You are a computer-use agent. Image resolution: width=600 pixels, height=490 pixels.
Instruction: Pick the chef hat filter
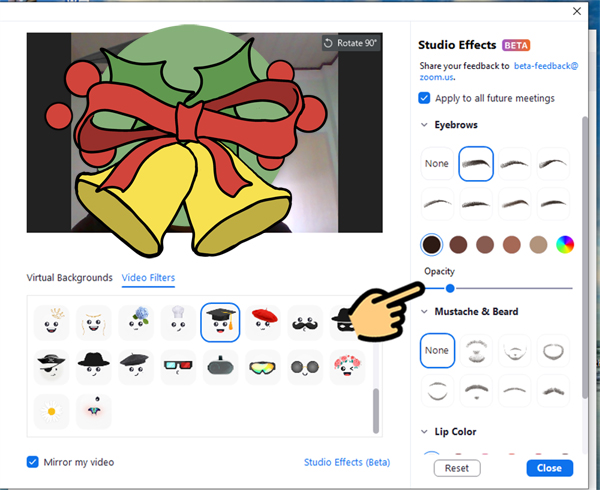click(x=176, y=321)
